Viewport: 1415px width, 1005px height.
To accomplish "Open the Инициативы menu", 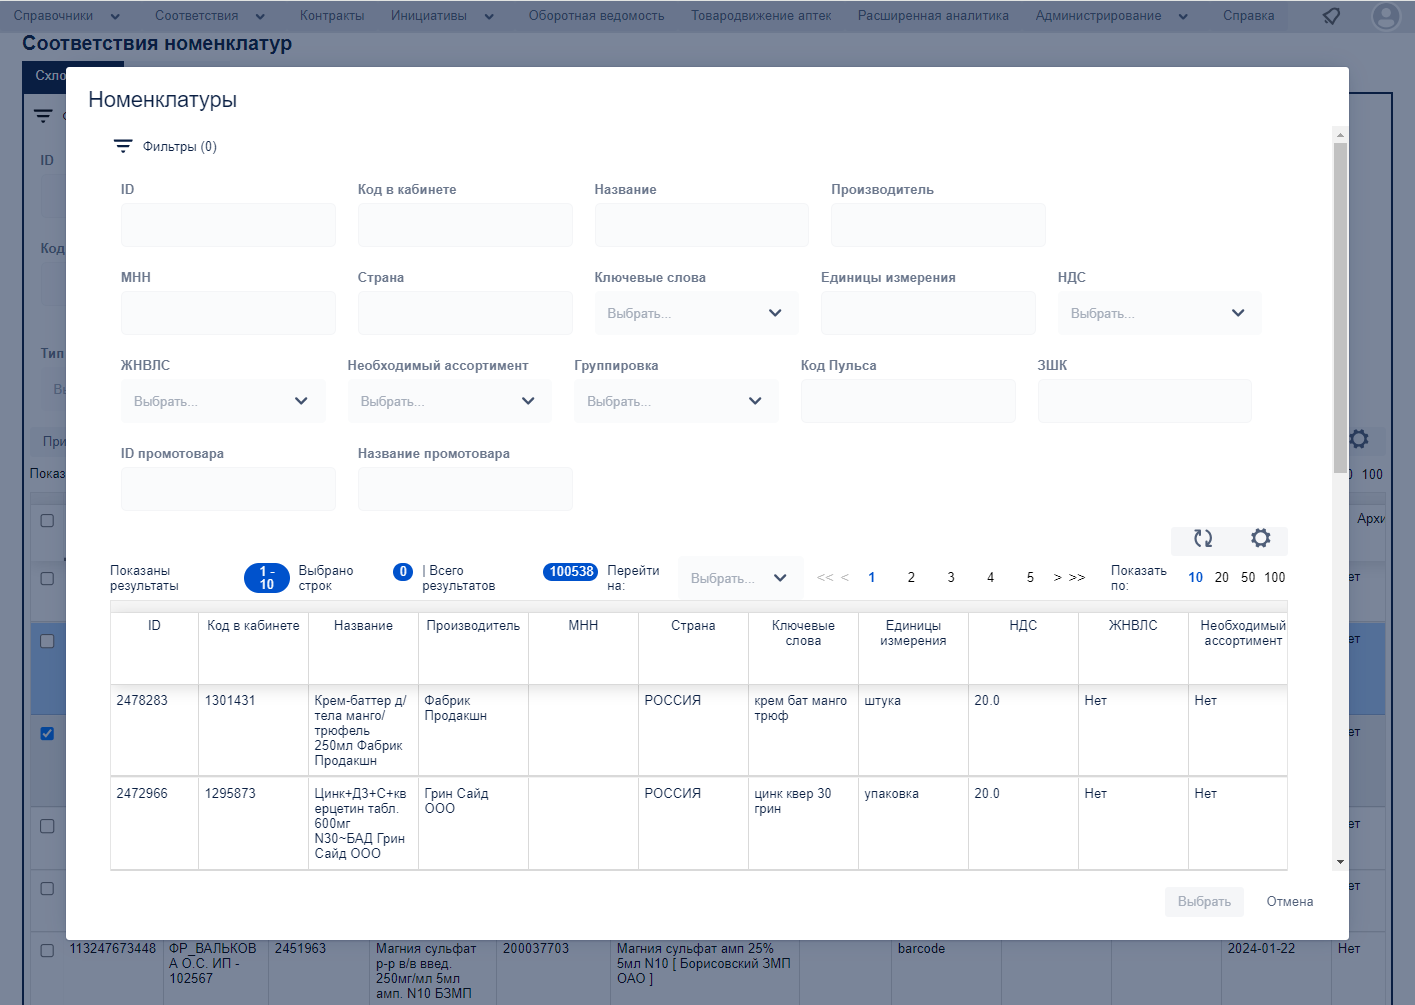I will [442, 16].
